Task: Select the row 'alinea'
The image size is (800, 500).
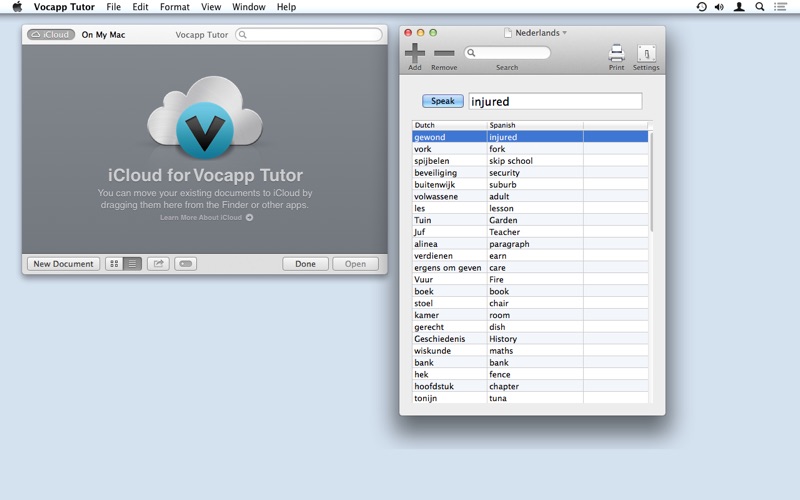Action: point(530,244)
